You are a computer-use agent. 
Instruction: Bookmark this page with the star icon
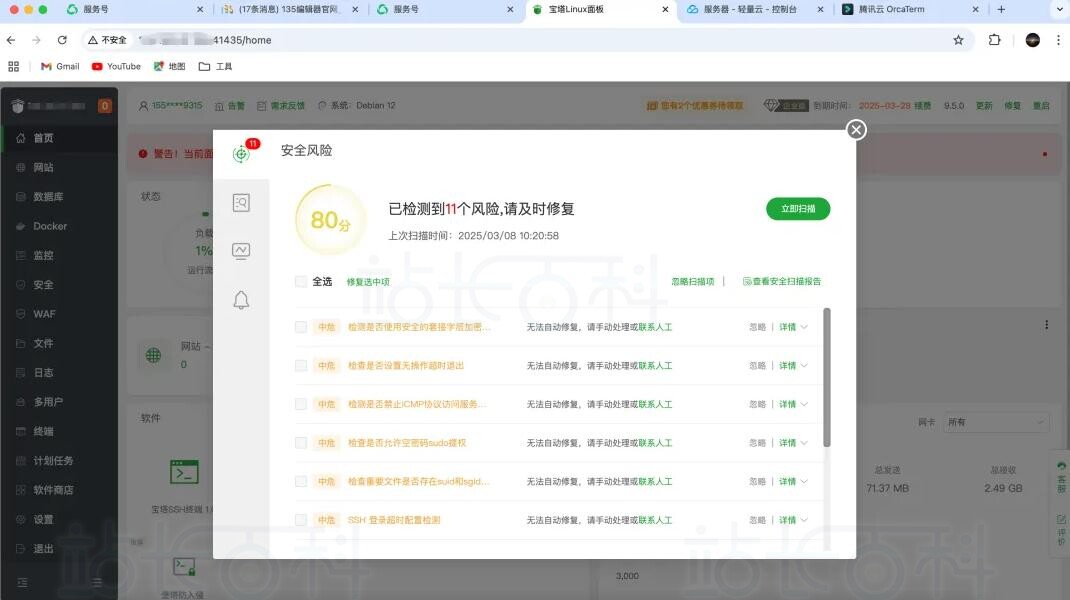pyautogui.click(x=958, y=40)
